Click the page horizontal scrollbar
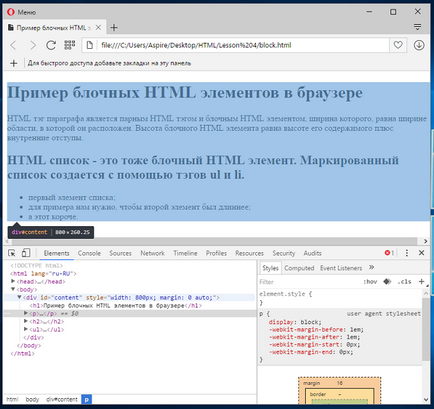 click(x=213, y=241)
